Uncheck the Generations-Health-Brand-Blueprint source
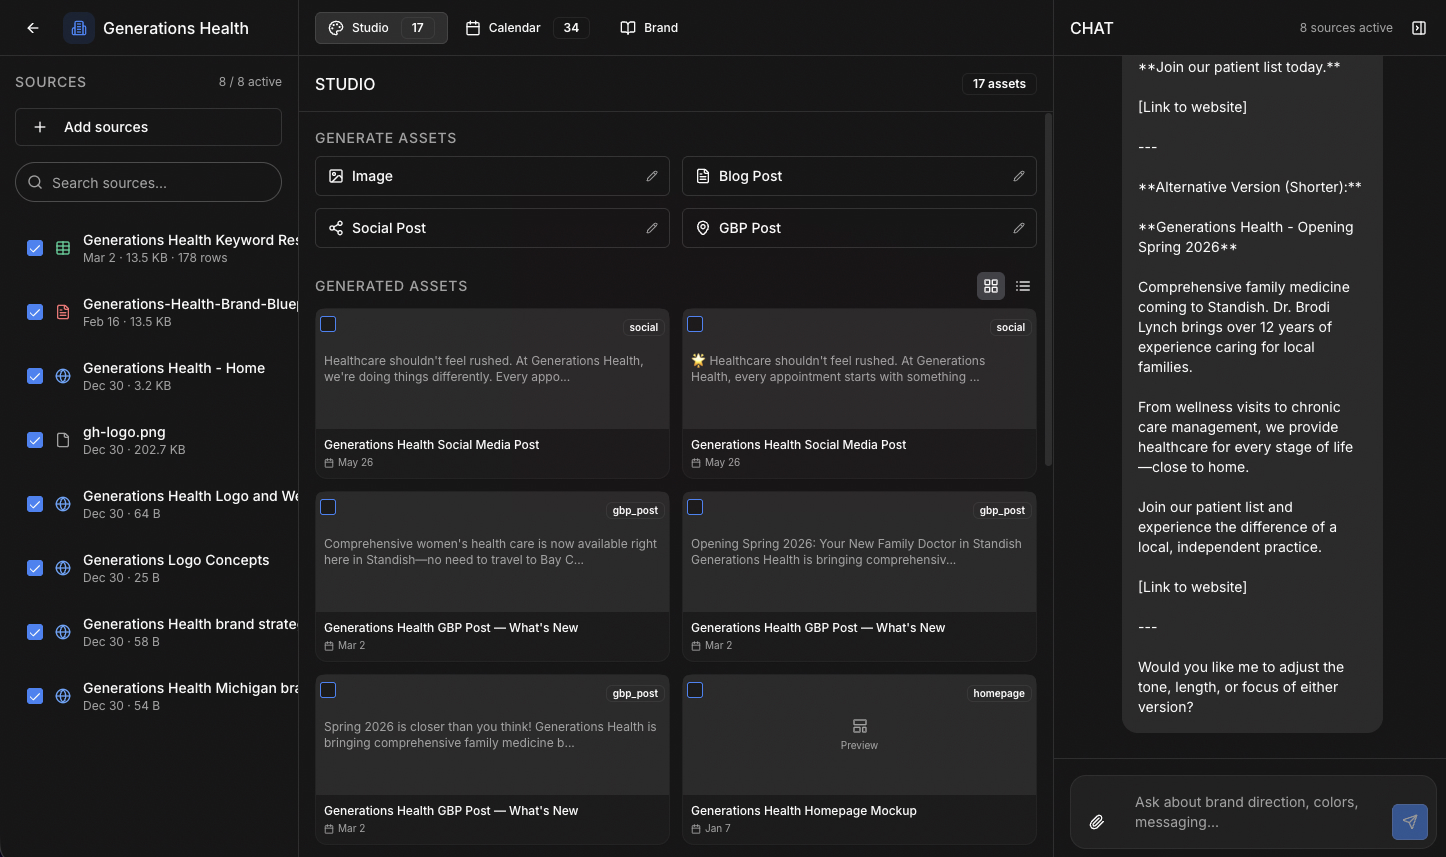The image size is (1446, 857). 35,312
